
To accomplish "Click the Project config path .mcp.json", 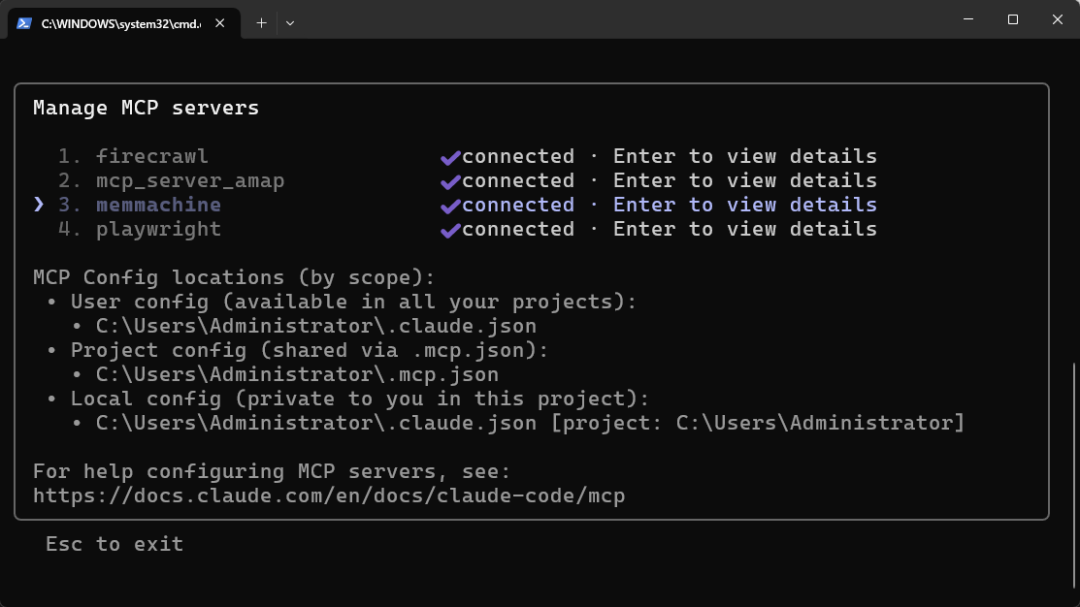I will [x=297, y=374].
